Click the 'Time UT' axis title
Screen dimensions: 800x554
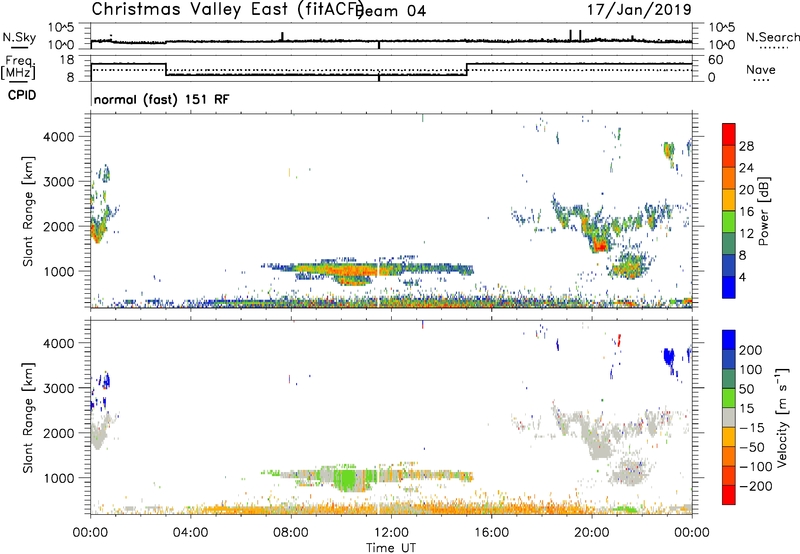pyautogui.click(x=391, y=548)
